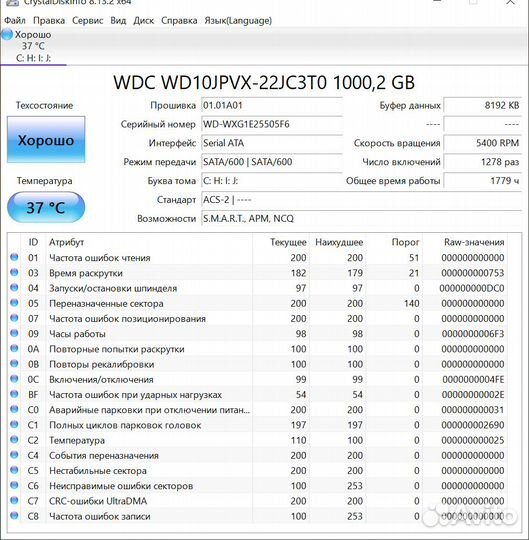The height and width of the screenshot is (540, 529).
Task: Open the Диск menu
Action: pyautogui.click(x=144, y=21)
